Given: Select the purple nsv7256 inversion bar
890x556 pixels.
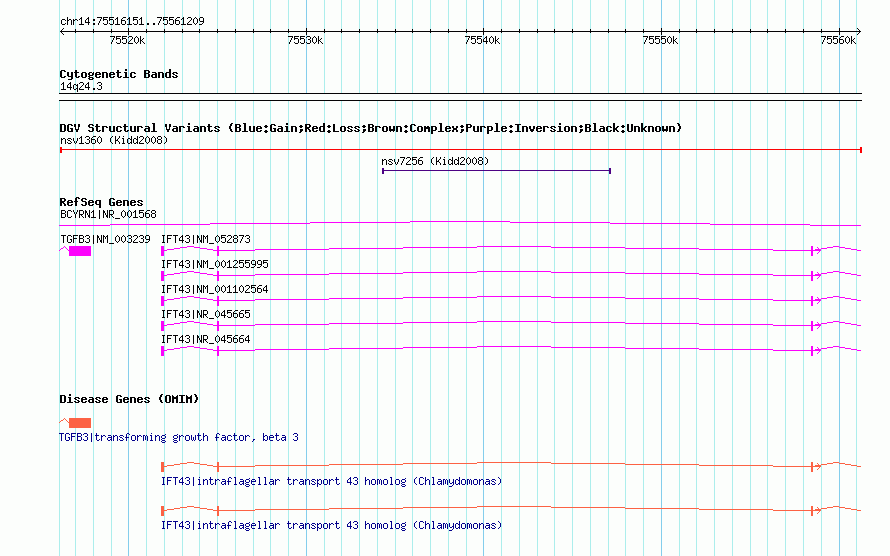Looking at the screenshot, I should point(496,171).
